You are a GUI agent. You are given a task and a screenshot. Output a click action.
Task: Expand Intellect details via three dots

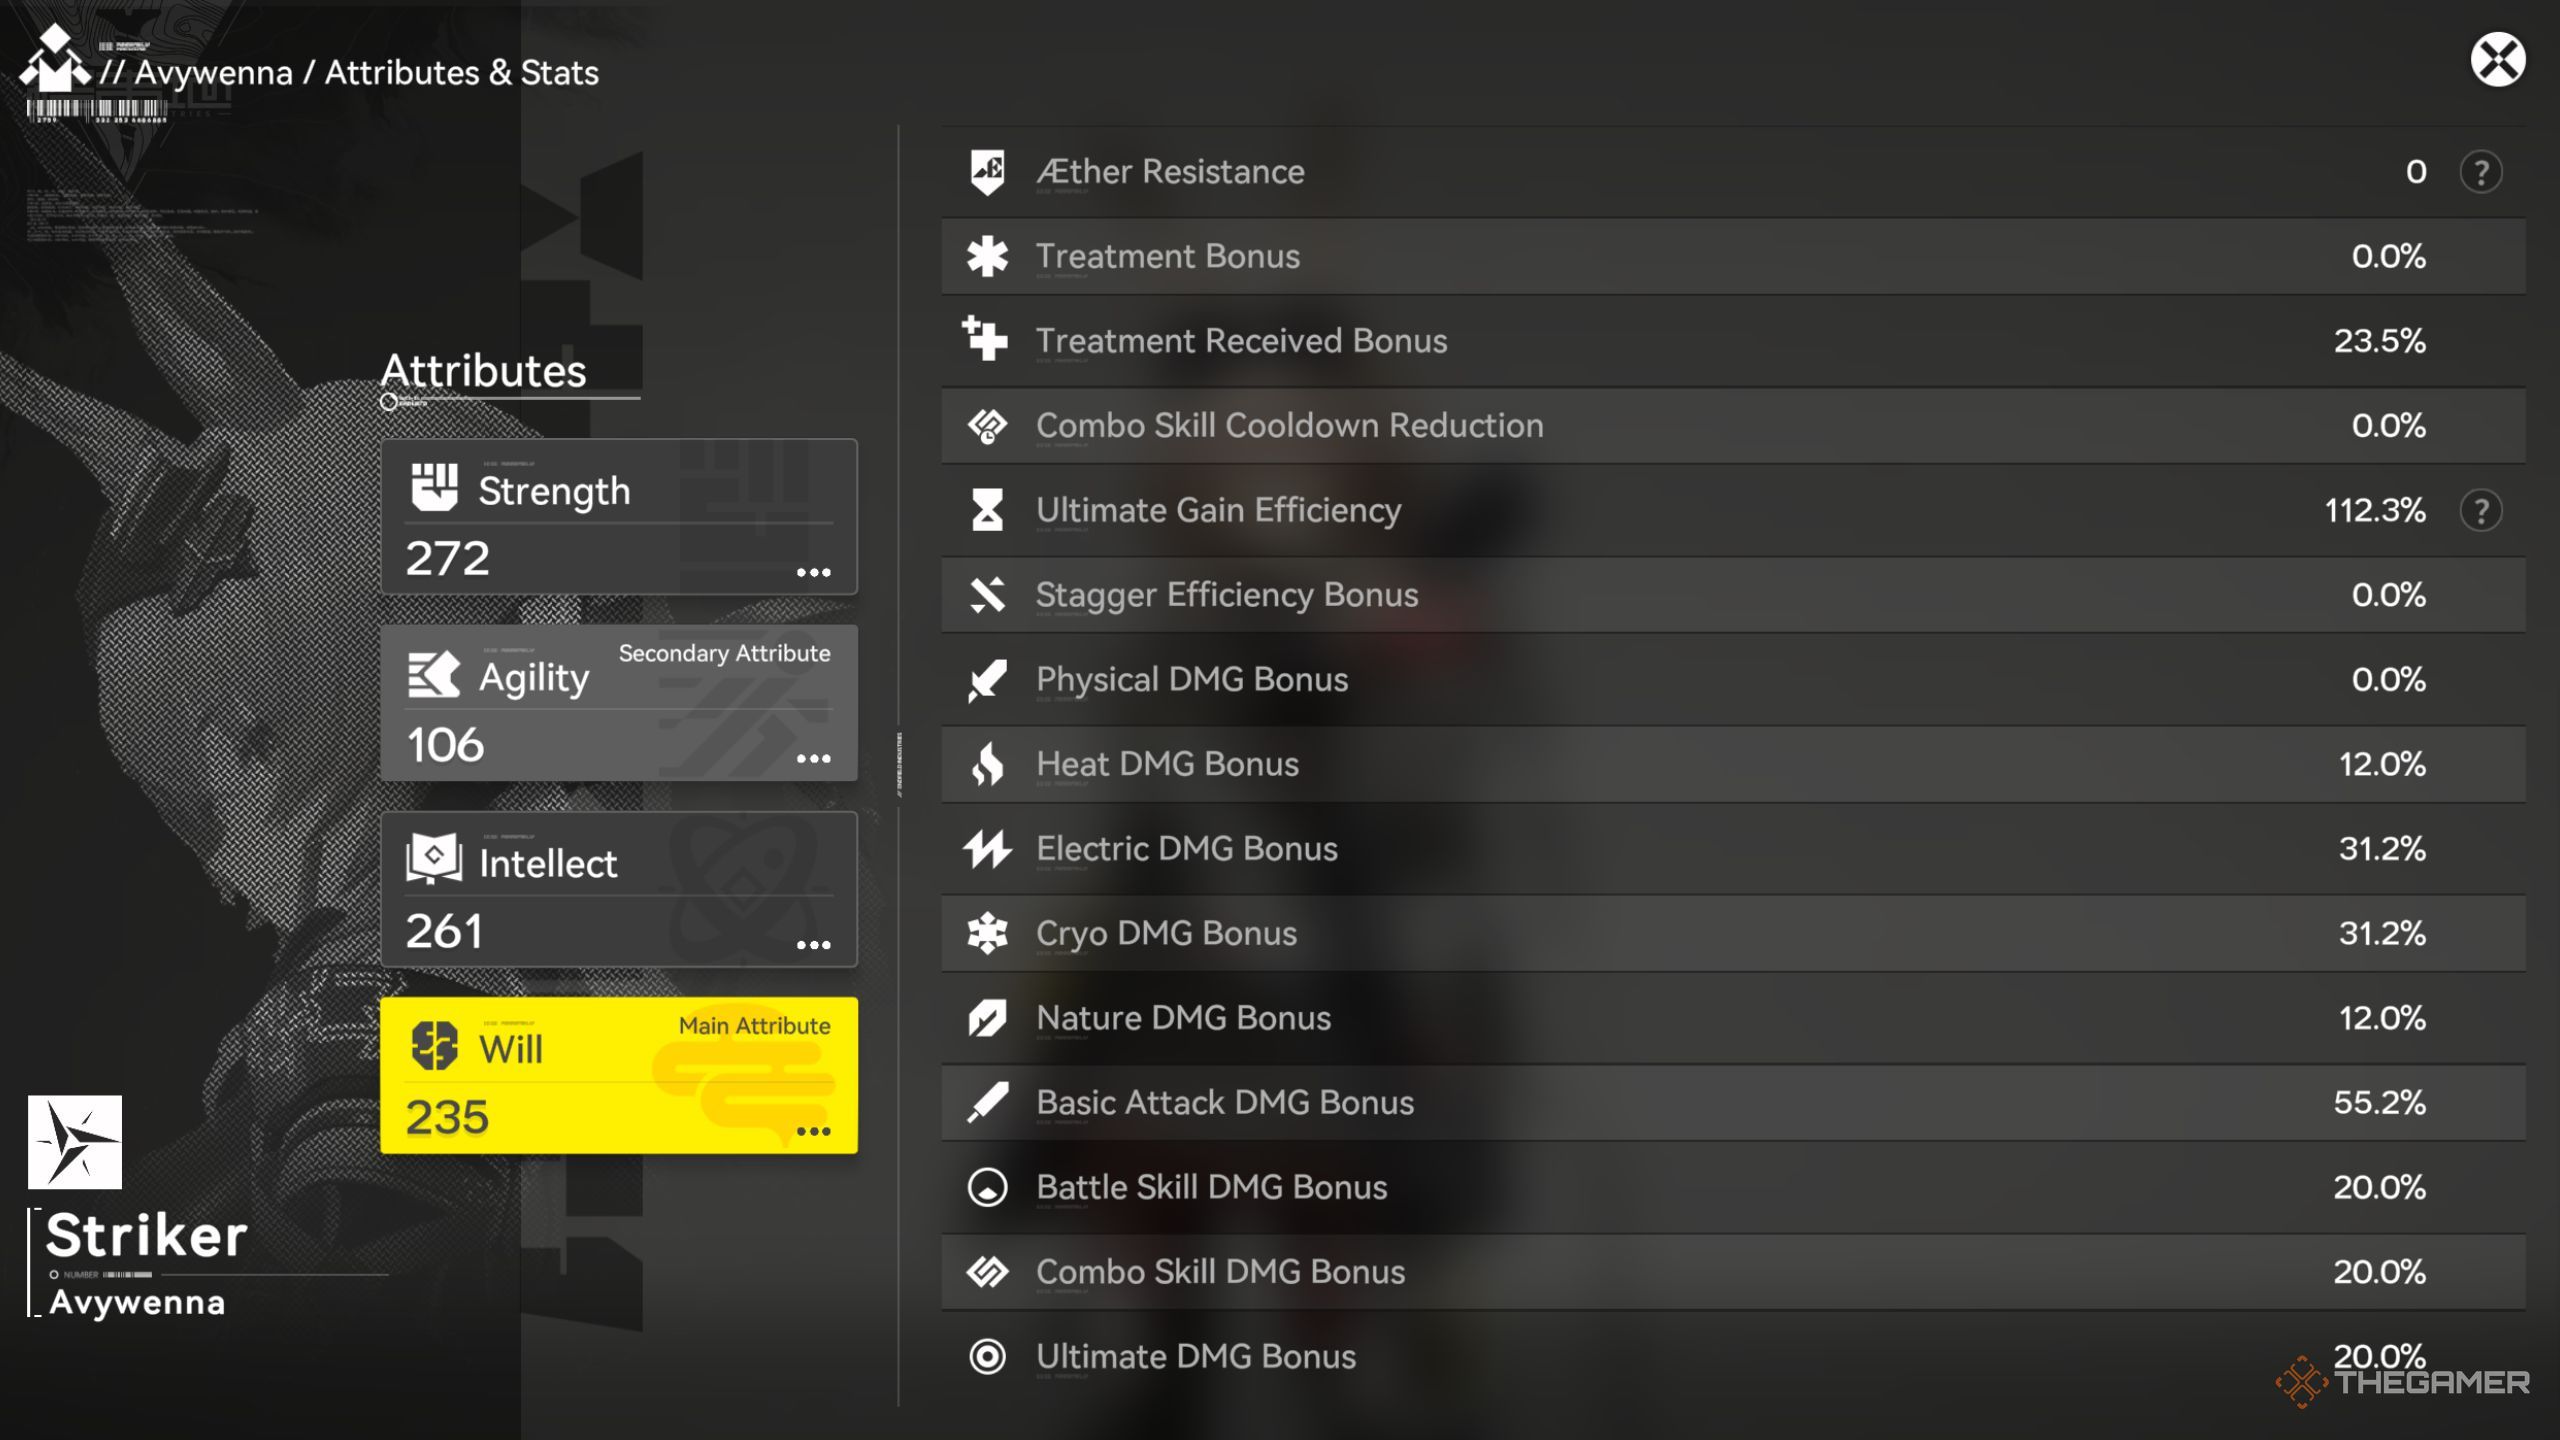813,945
